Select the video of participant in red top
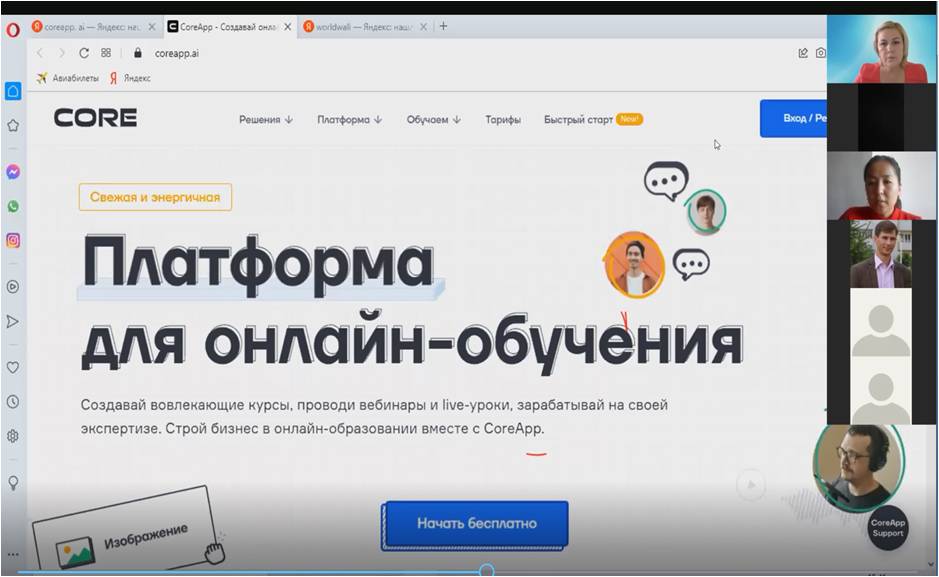 882,186
